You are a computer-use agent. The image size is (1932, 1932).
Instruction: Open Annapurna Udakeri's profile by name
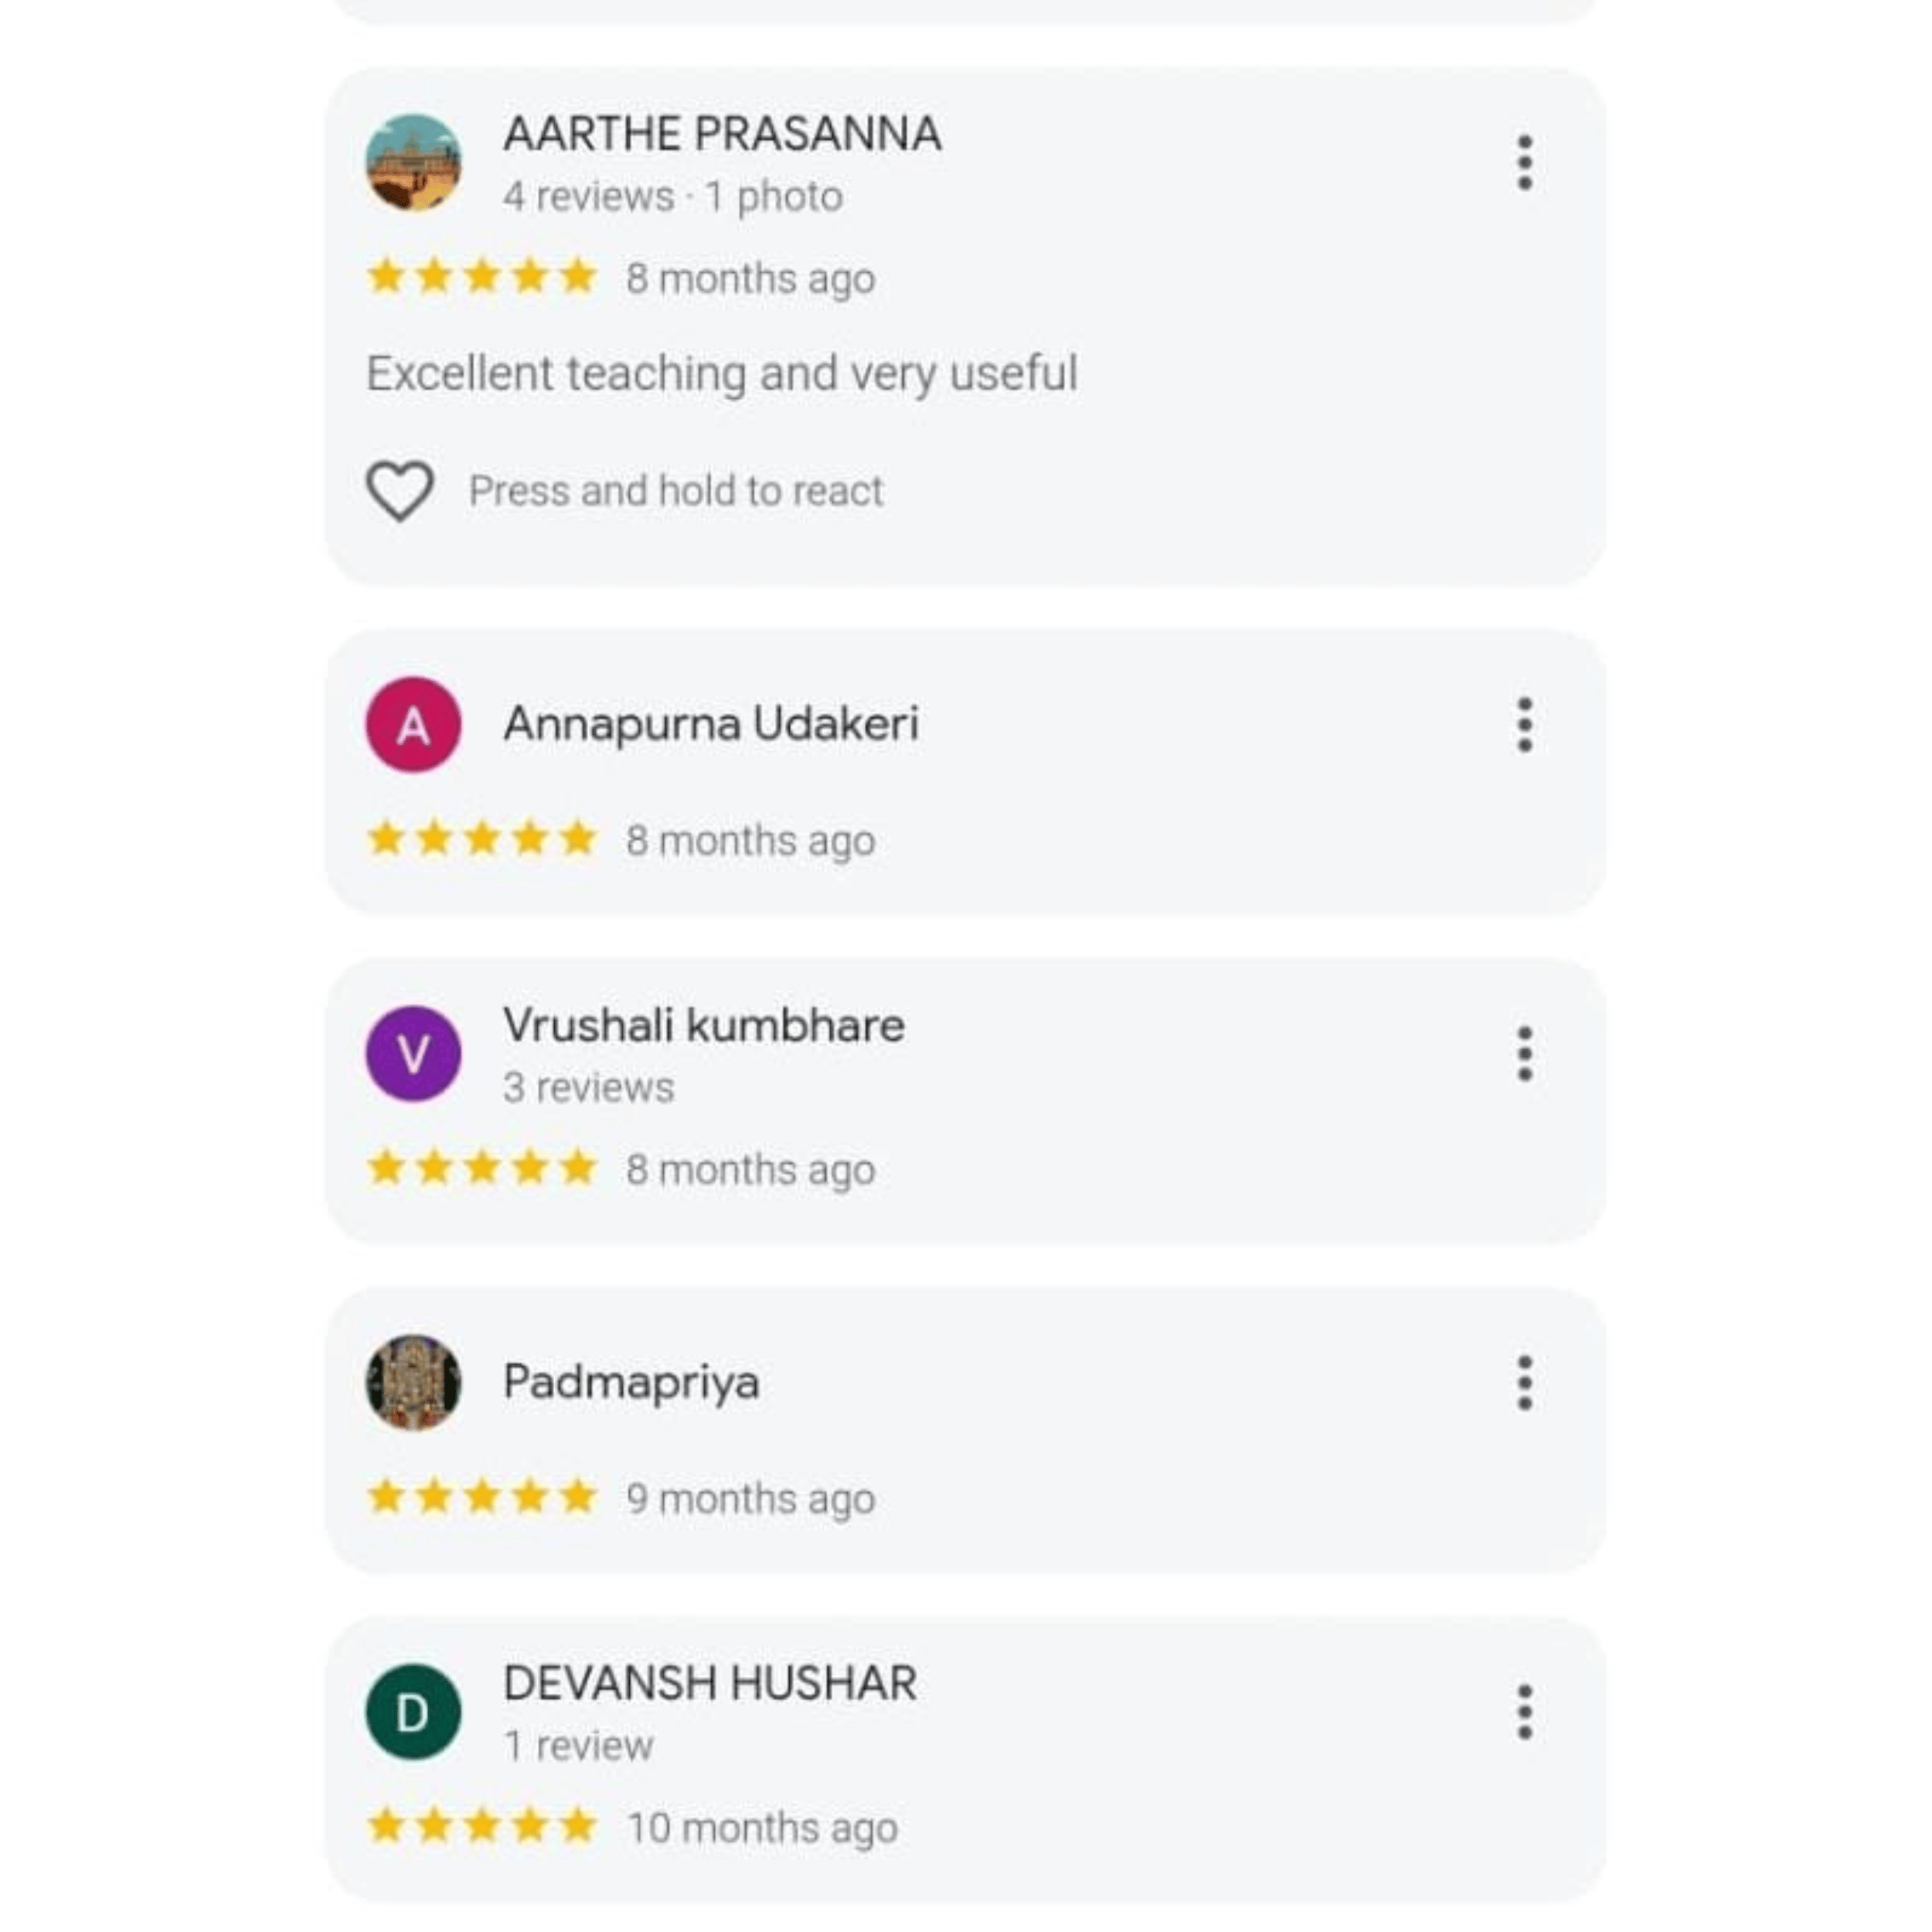tap(710, 724)
